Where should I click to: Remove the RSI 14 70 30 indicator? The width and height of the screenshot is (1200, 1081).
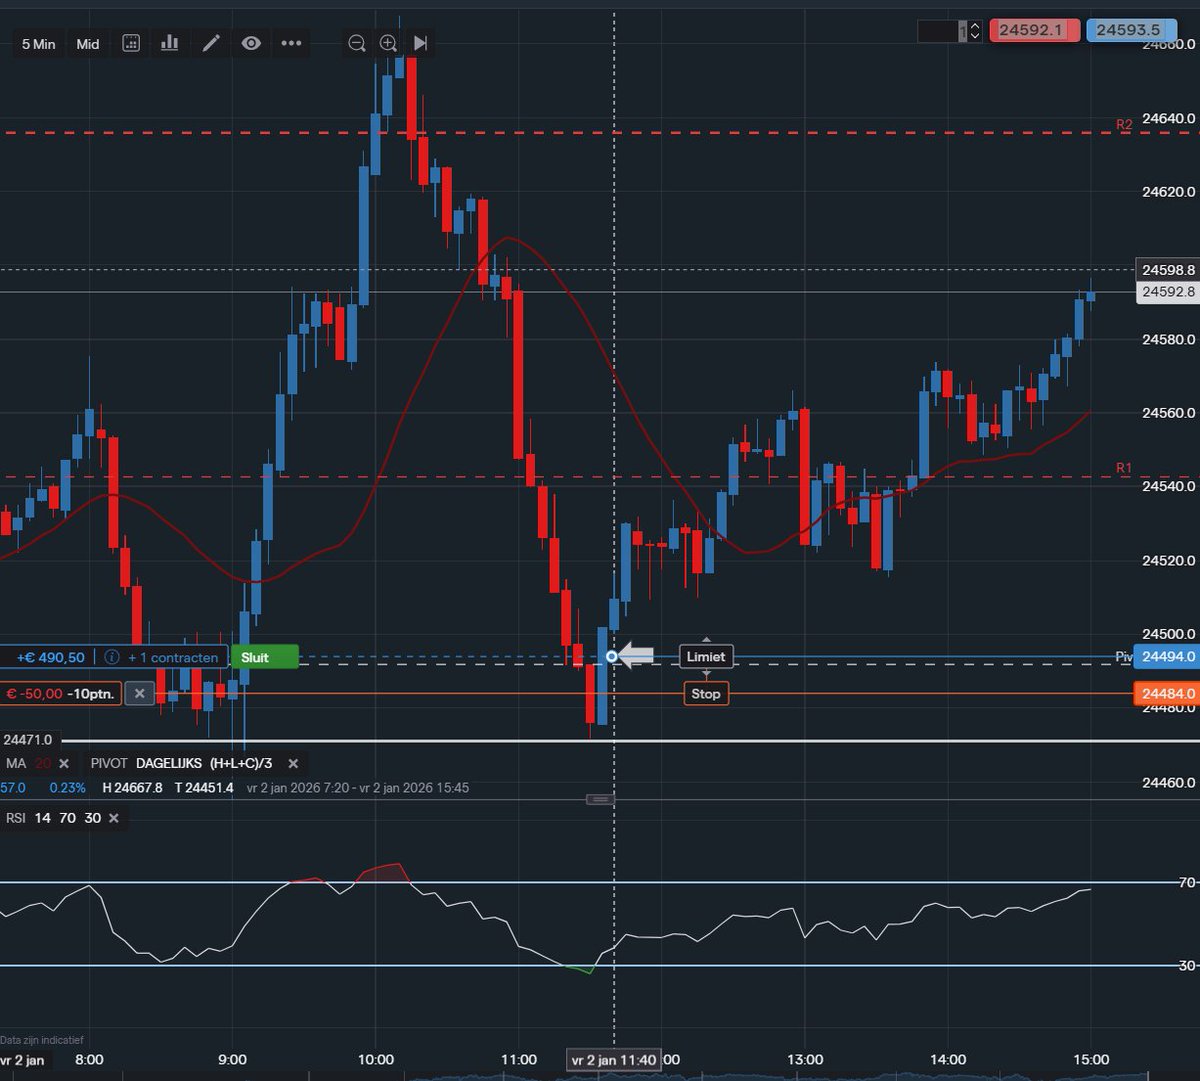[113, 818]
